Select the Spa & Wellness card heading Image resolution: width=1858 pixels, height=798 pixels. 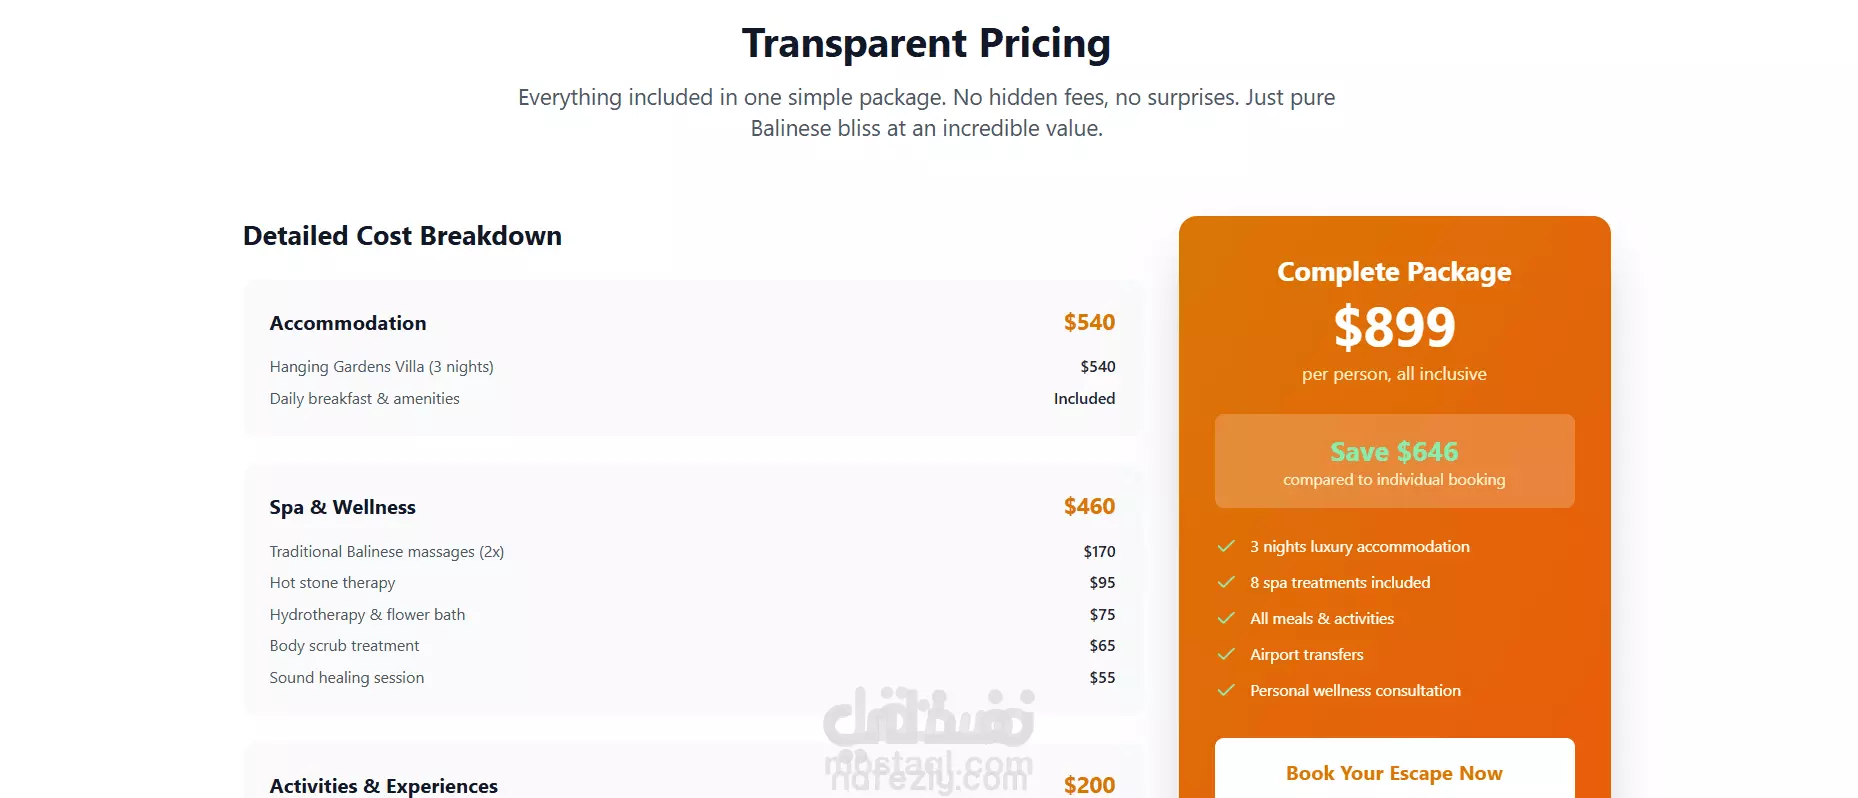342,507
